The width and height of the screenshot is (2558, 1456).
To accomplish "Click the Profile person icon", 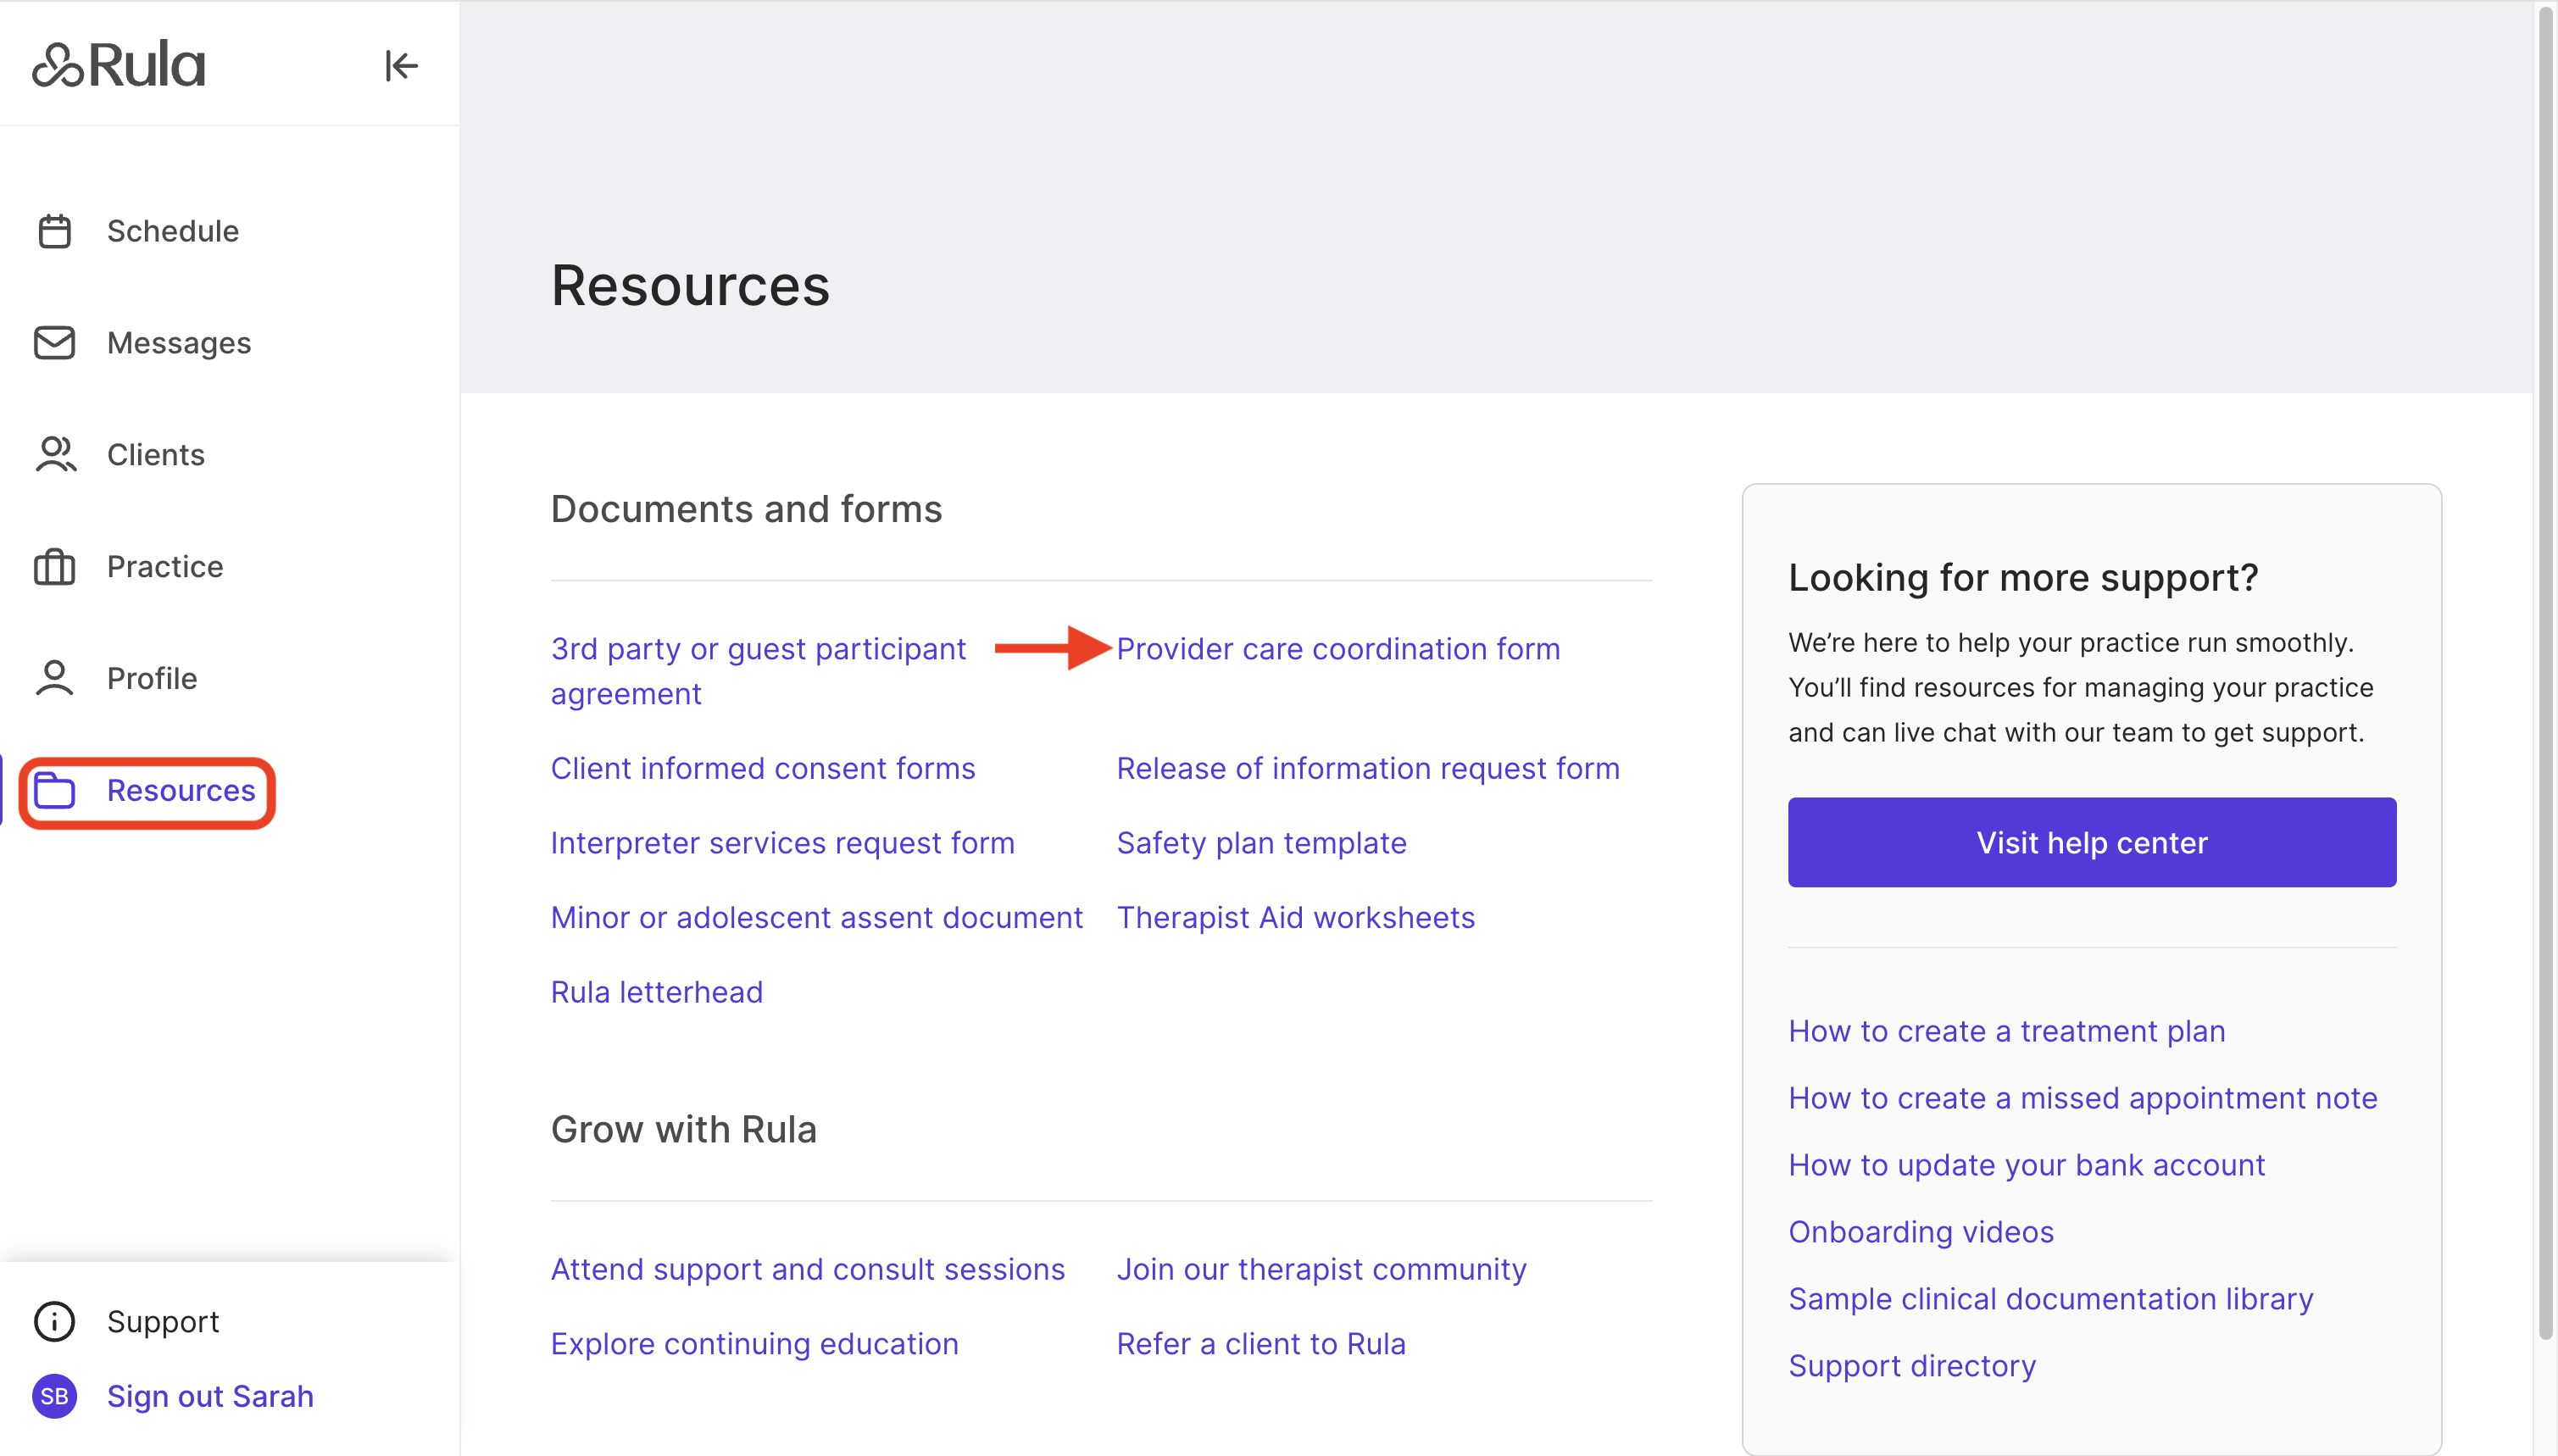I will pyautogui.click(x=55, y=678).
